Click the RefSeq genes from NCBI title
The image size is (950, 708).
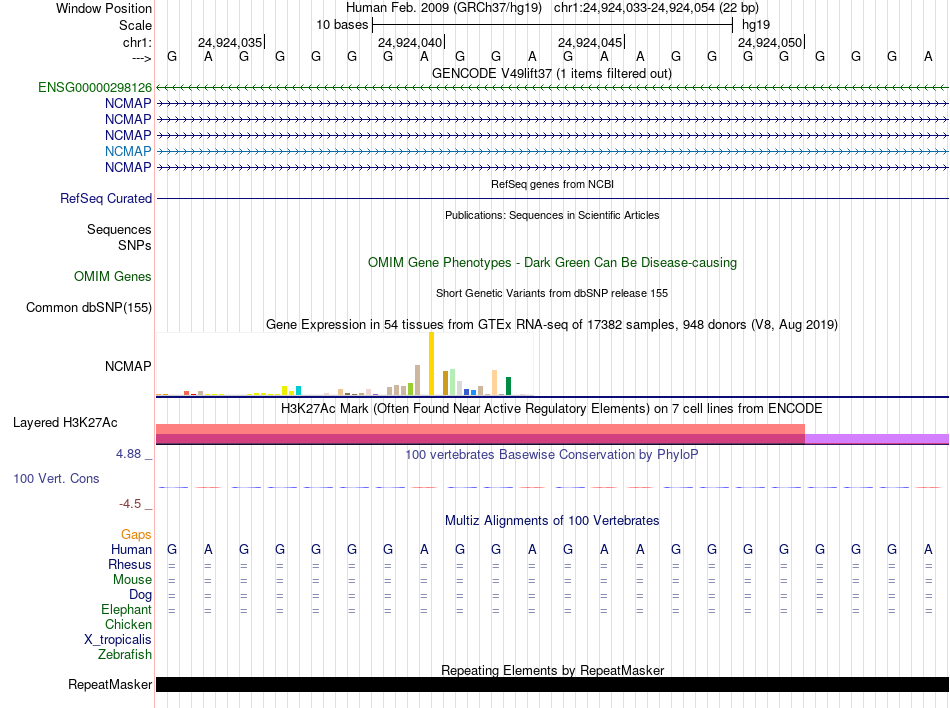pyautogui.click(x=553, y=184)
